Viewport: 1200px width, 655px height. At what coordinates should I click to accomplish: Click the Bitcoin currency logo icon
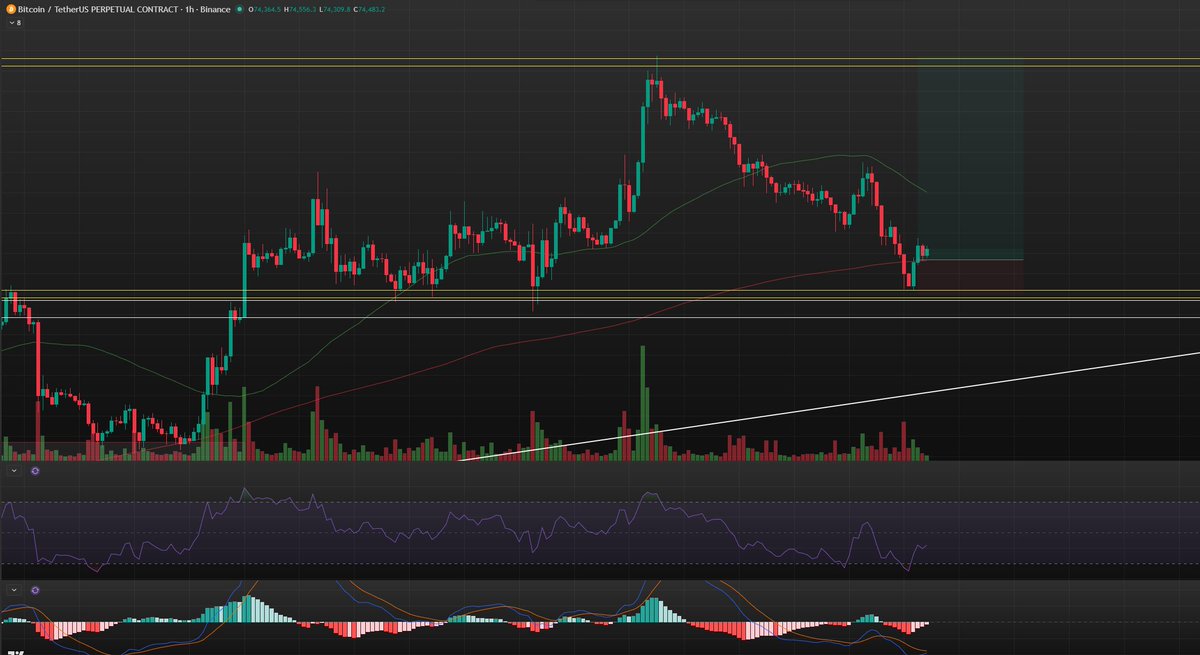[10, 9]
